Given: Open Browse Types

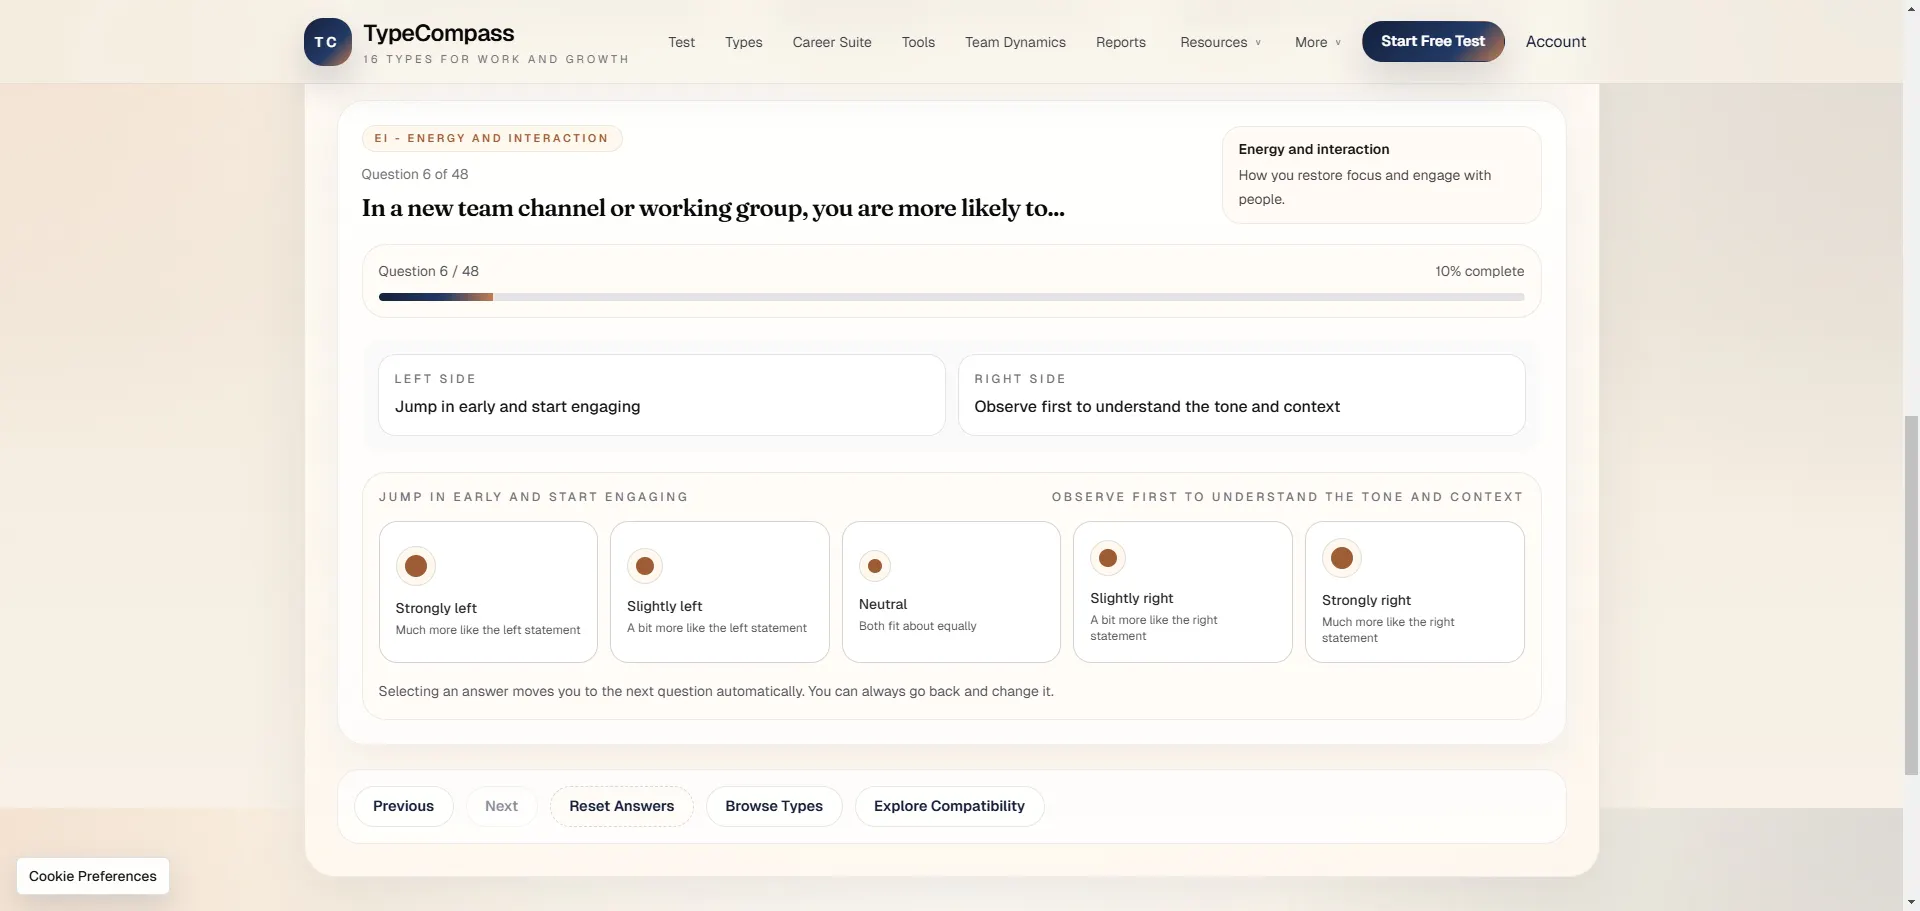Looking at the screenshot, I should coord(774,806).
